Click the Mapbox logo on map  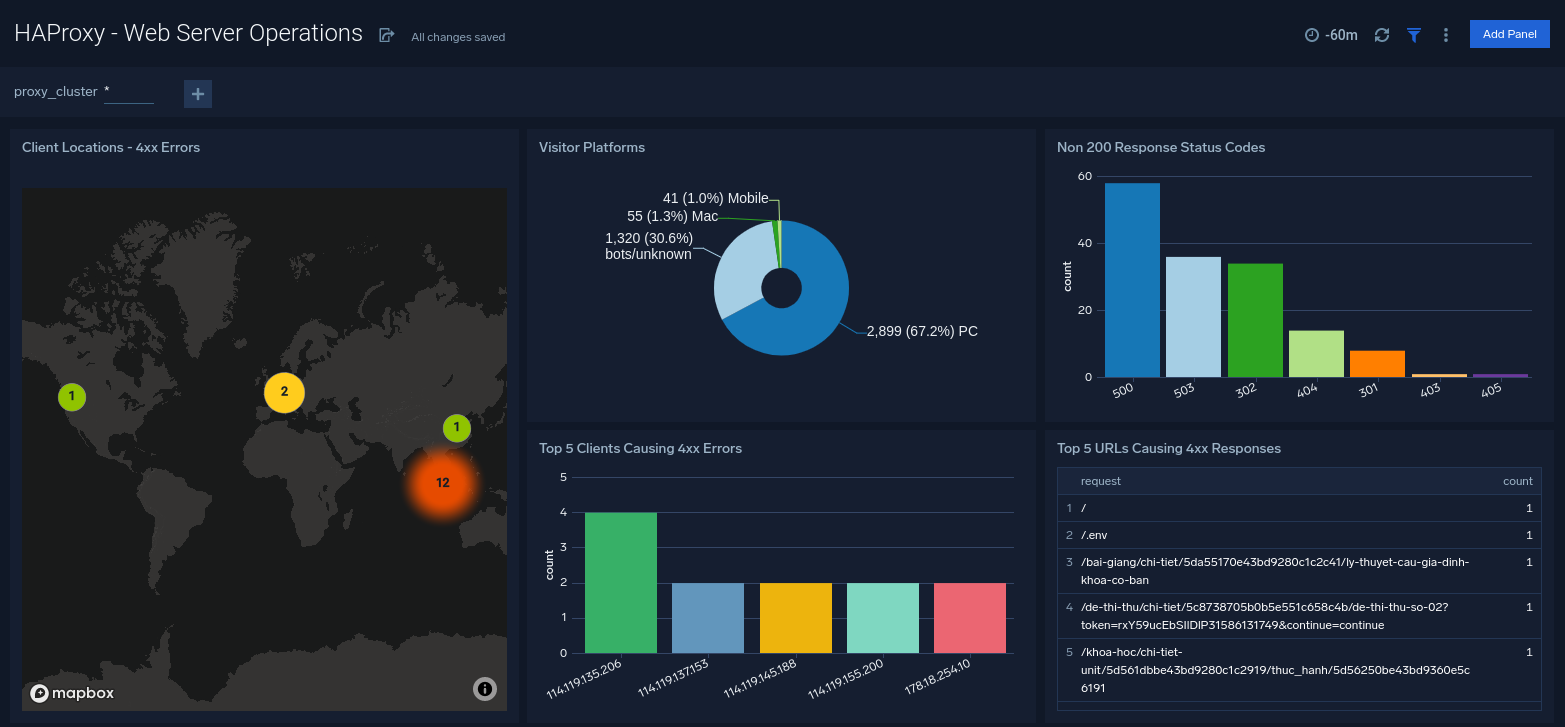72,693
